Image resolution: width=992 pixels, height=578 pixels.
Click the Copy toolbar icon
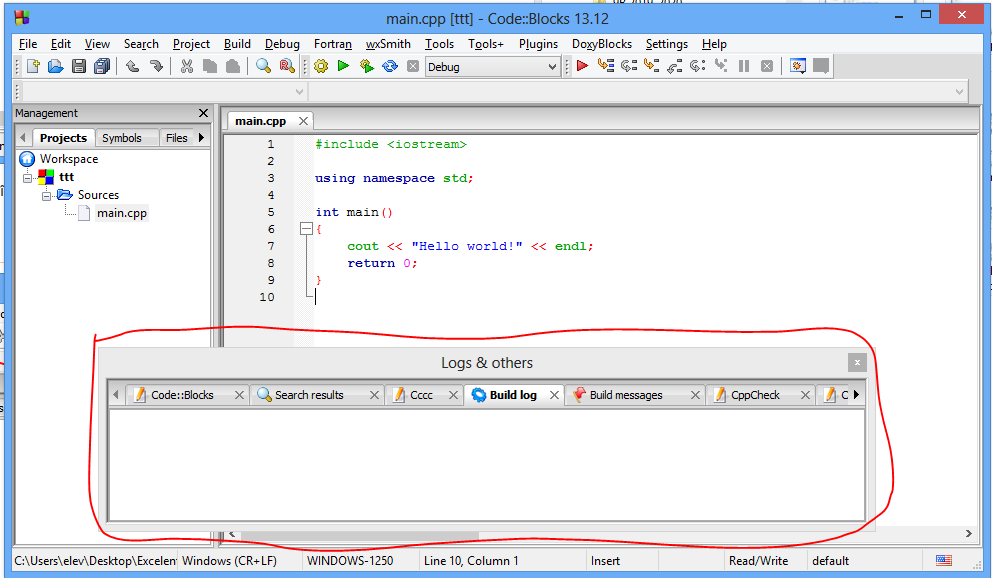(209, 66)
